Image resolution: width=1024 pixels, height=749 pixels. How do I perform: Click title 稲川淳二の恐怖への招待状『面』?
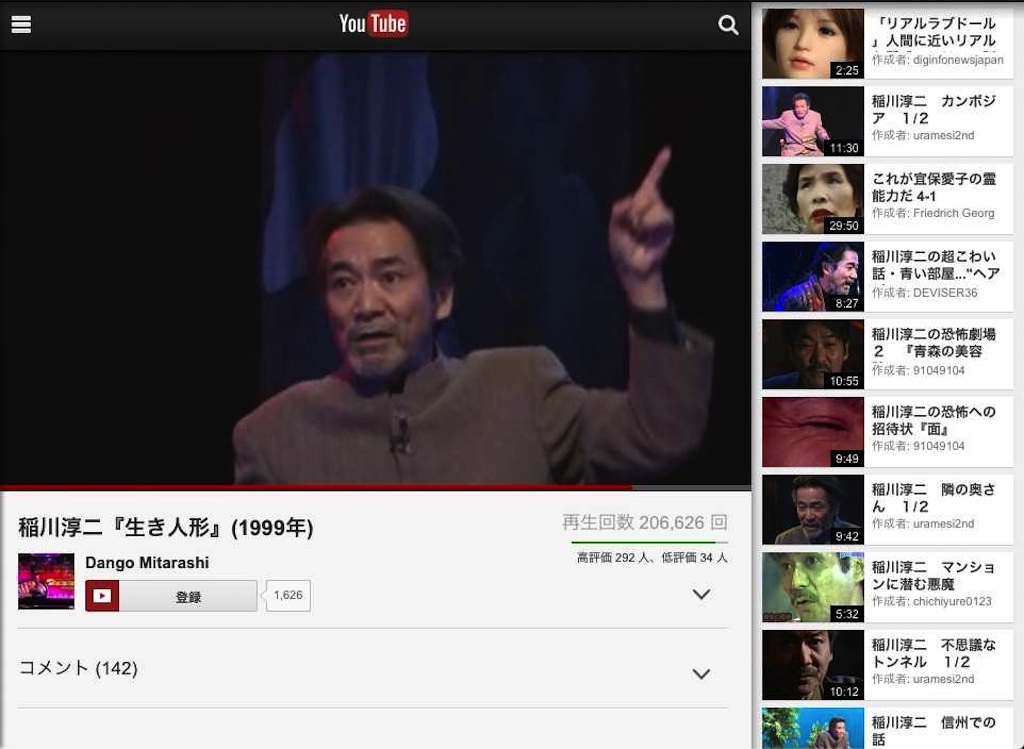point(934,421)
